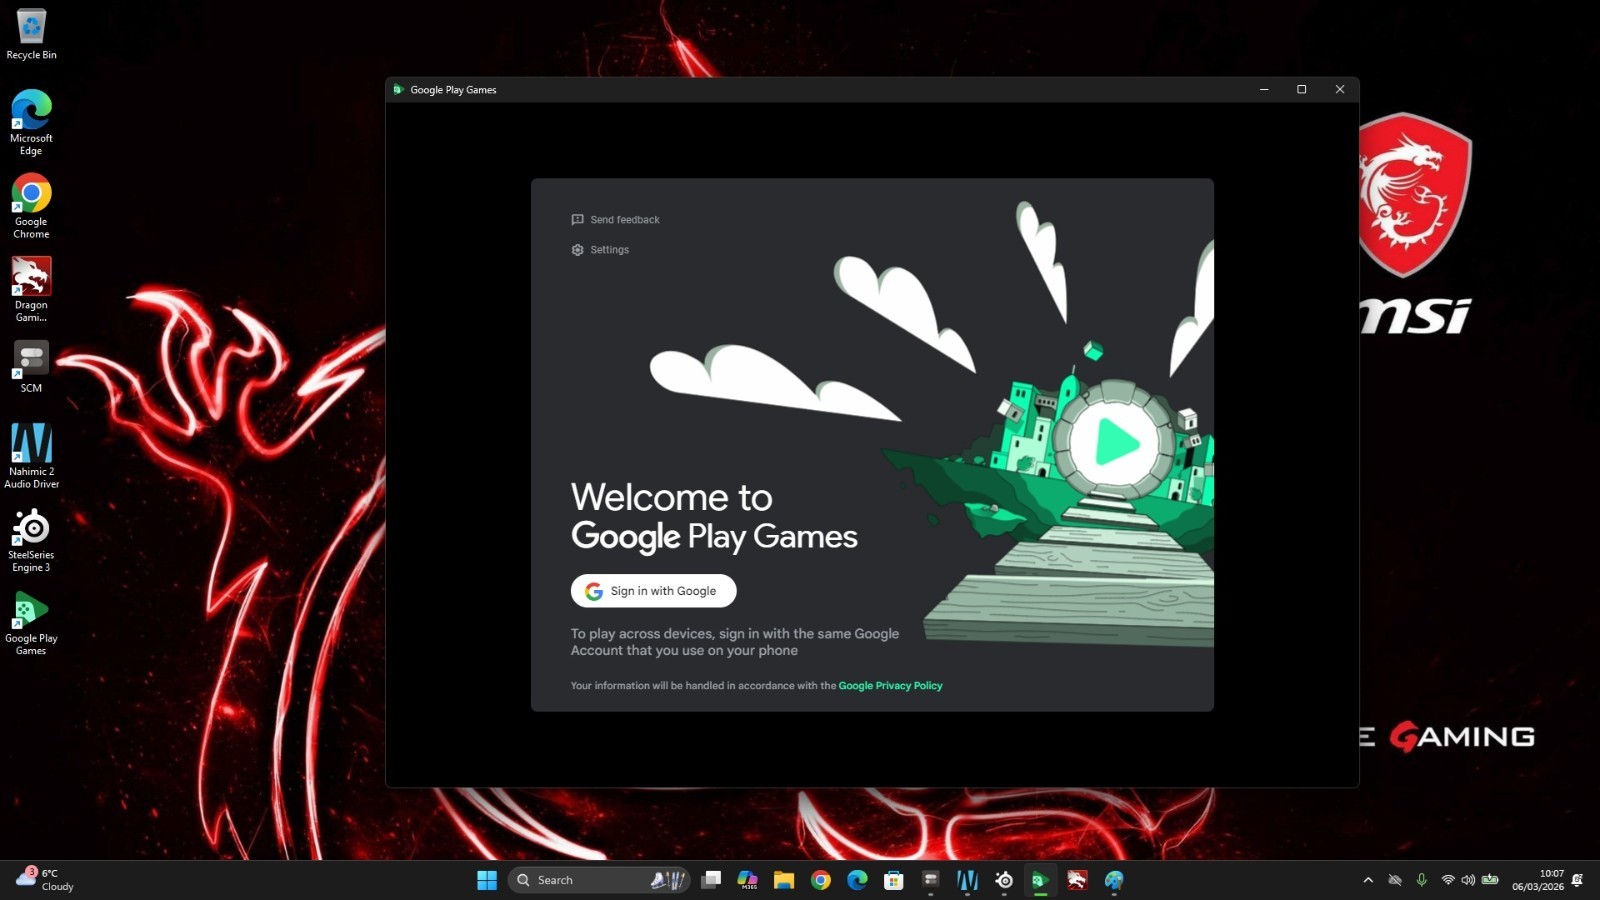Screen dimensions: 1600x900
Task: Select Nahimic 2 Audio Driver shortcut
Action: (31, 455)
